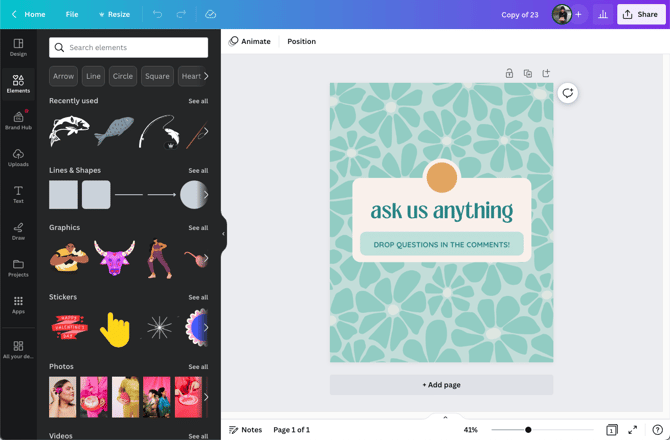This screenshot has height=440, width=670.
Task: Open All your designs panel
Action: (18, 349)
